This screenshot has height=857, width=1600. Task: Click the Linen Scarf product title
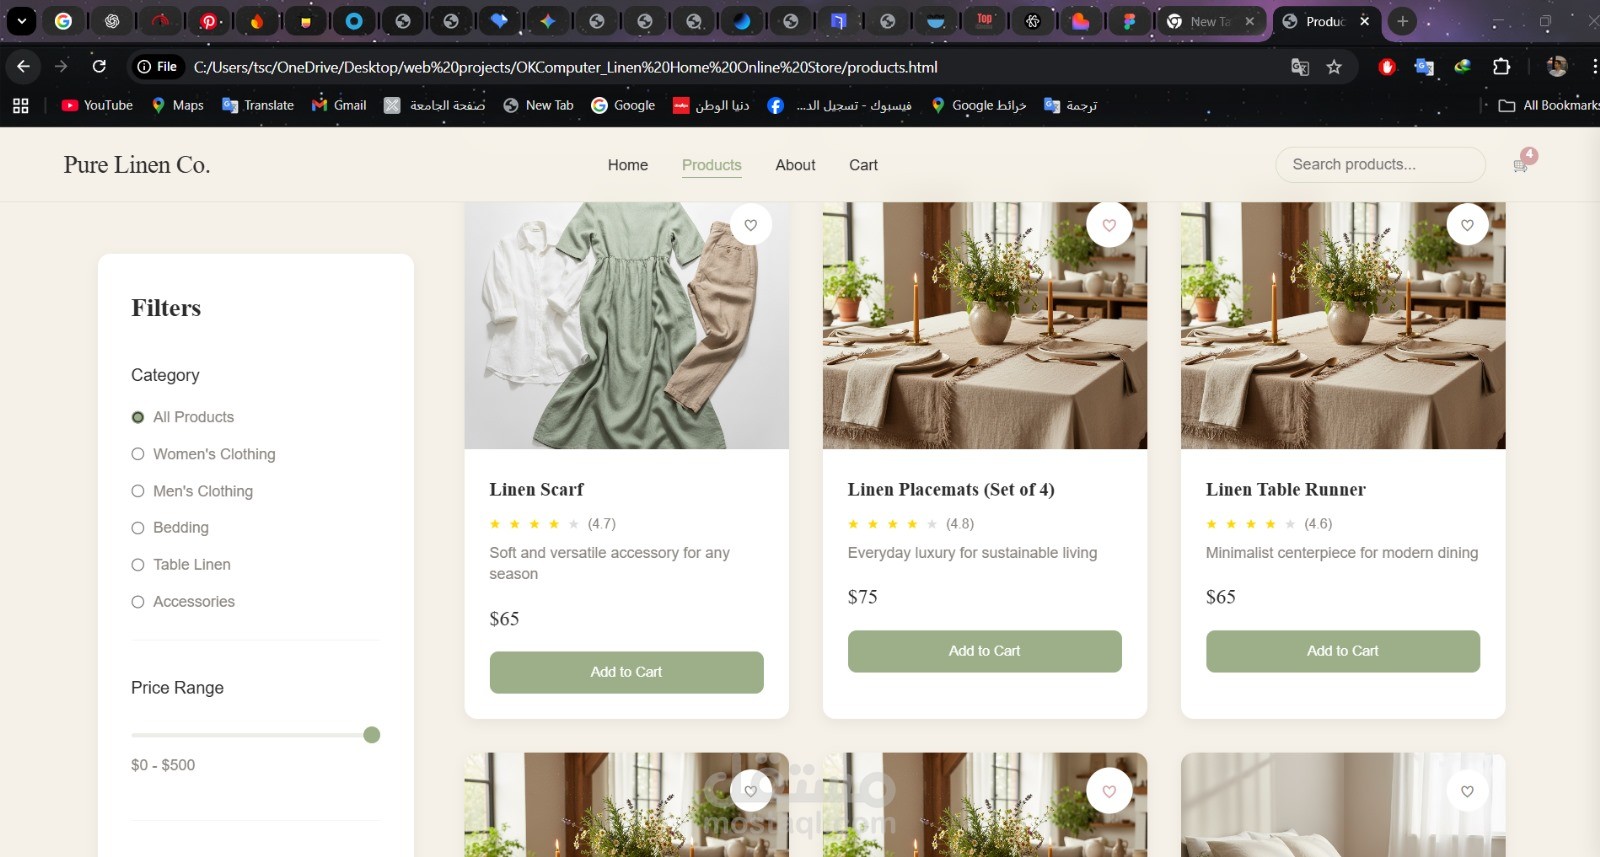pyautogui.click(x=536, y=489)
